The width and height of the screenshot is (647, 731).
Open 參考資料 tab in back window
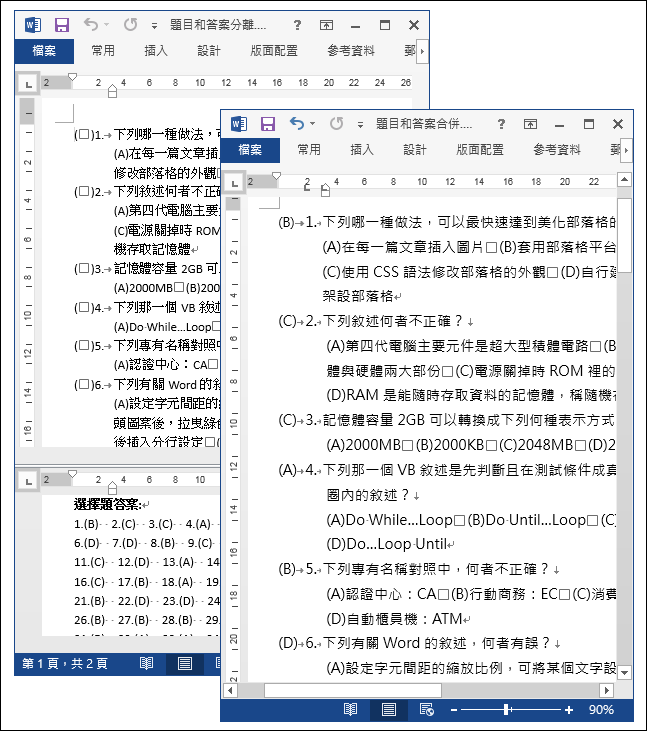coord(351,50)
